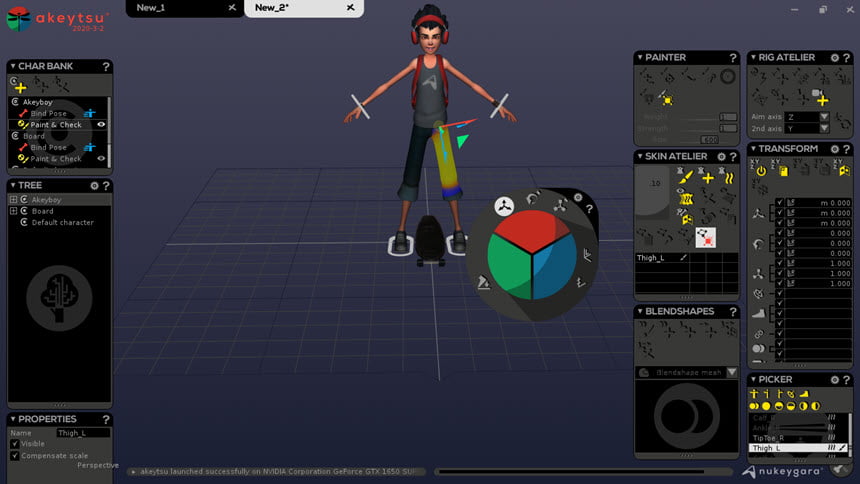Toggle Board Paint & Check visibility eye
860x484 pixels.
[101, 159]
